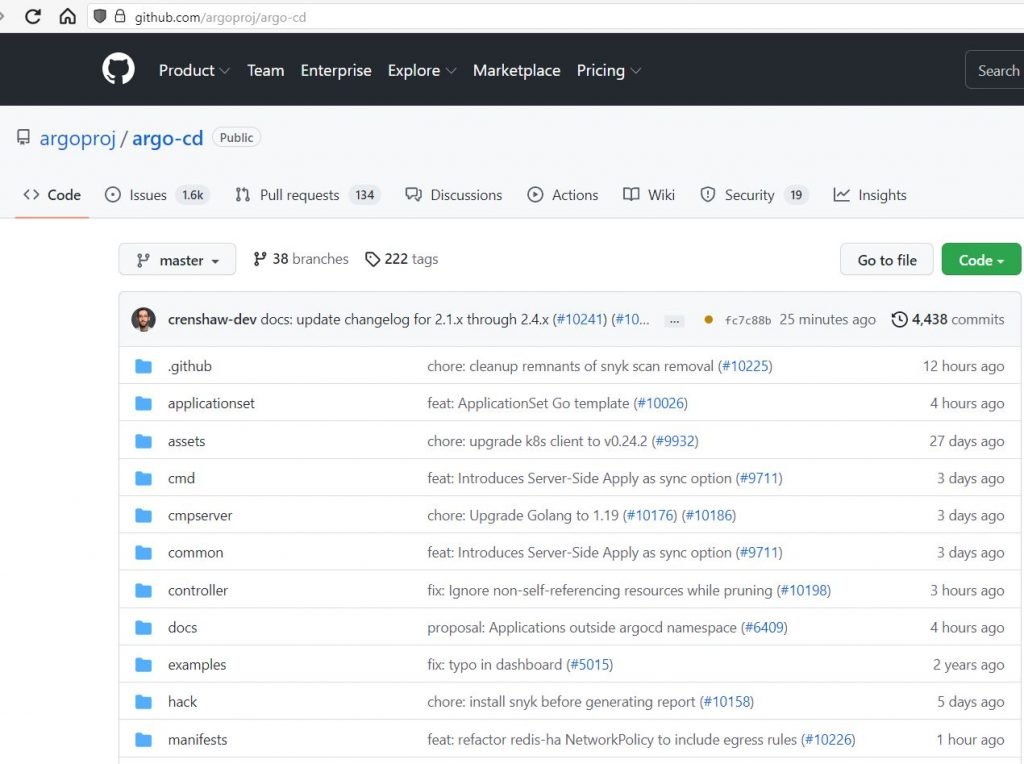Screen dimensions: 1024x764
Task: Switch to the Actions tab
Action: click(x=562, y=195)
